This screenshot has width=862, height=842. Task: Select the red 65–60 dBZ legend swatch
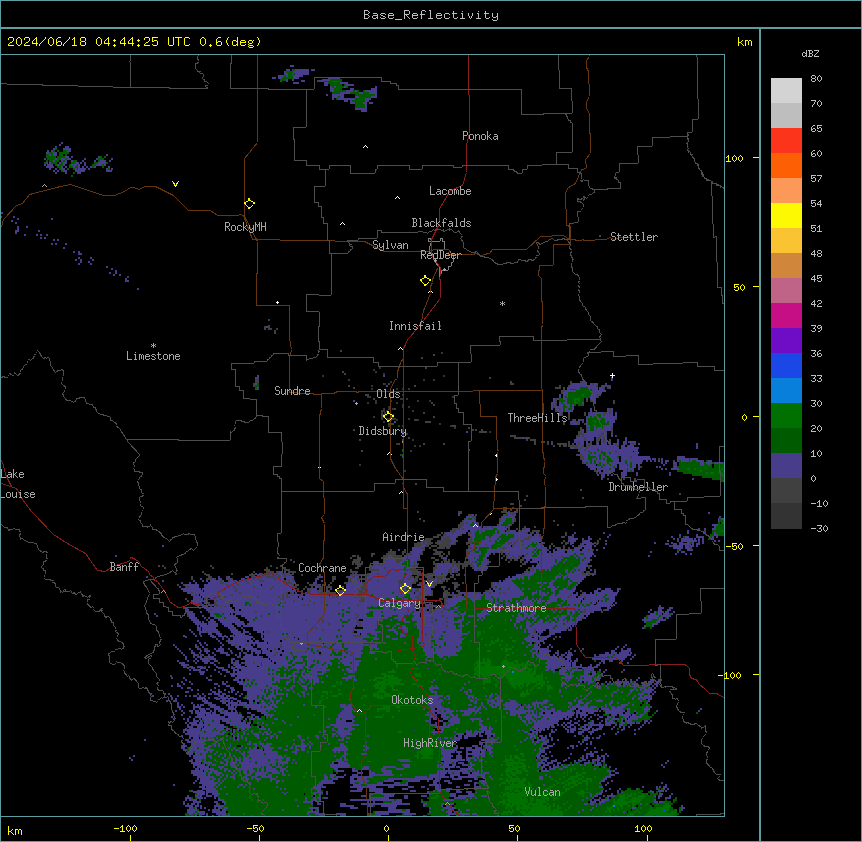[786, 141]
